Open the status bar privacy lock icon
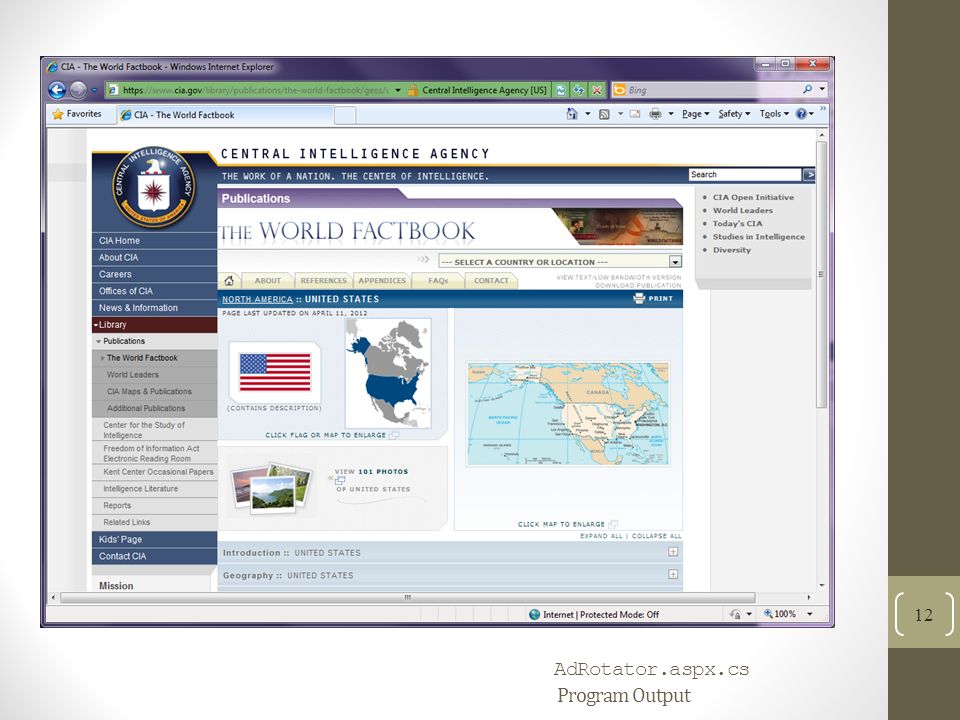Viewport: 960px width, 720px height. tap(735, 614)
